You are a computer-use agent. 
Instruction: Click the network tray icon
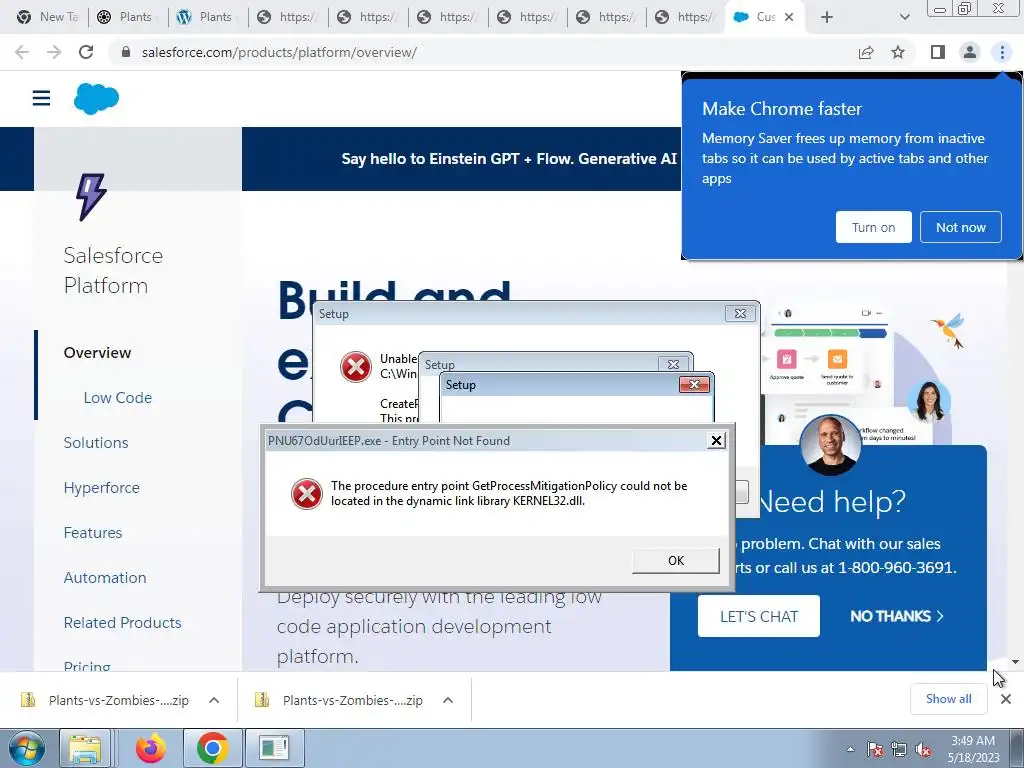[x=899, y=749]
